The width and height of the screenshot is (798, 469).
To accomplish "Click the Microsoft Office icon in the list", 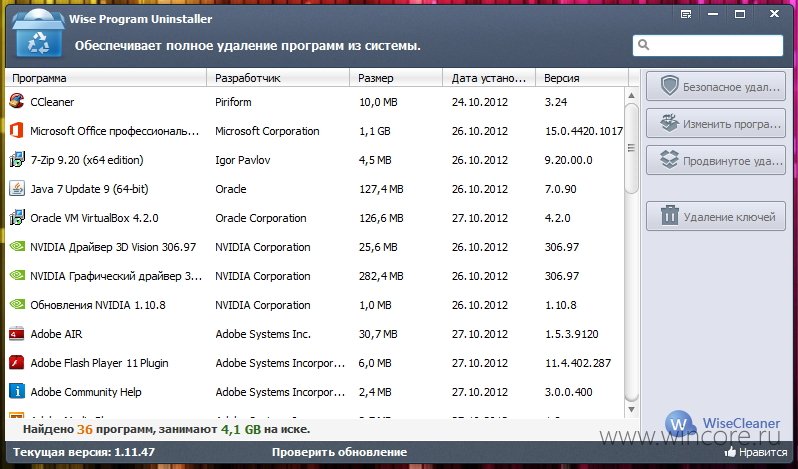I will point(17,131).
